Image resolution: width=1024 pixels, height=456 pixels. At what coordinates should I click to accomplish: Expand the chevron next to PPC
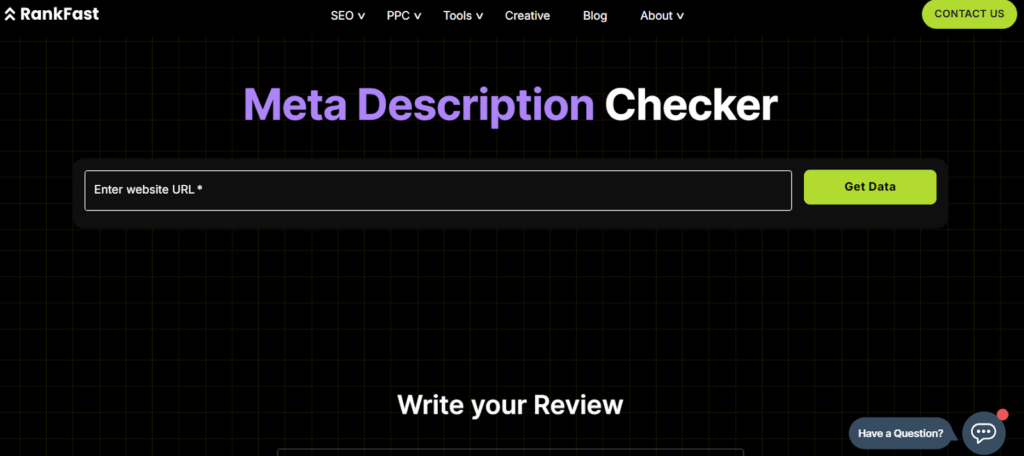click(x=417, y=16)
